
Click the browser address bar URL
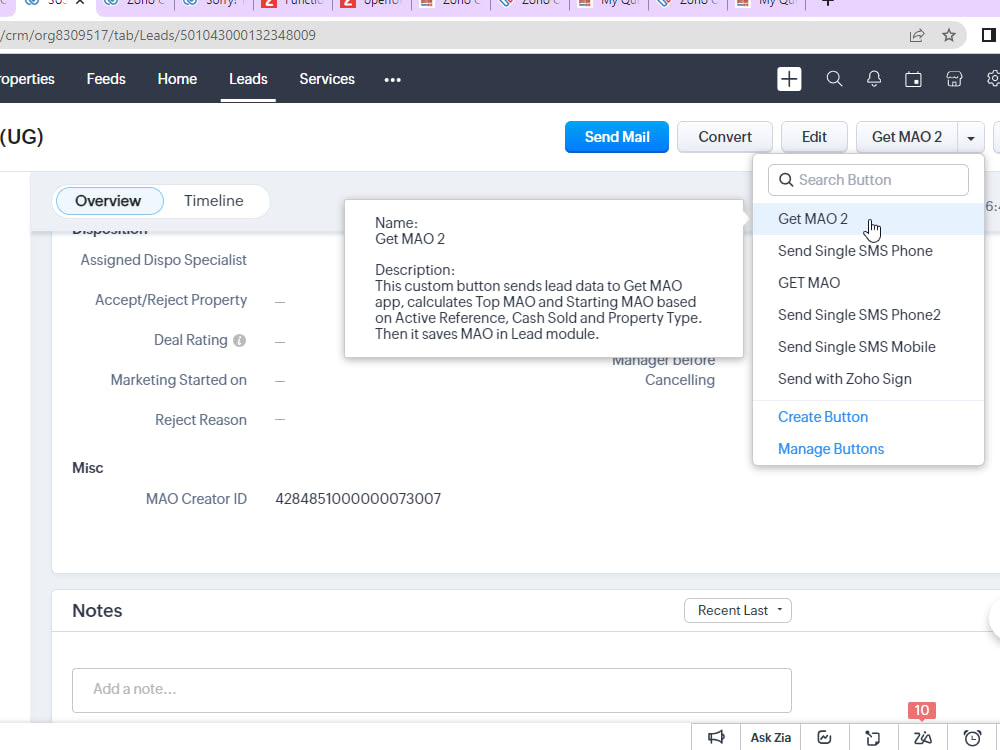click(158, 35)
